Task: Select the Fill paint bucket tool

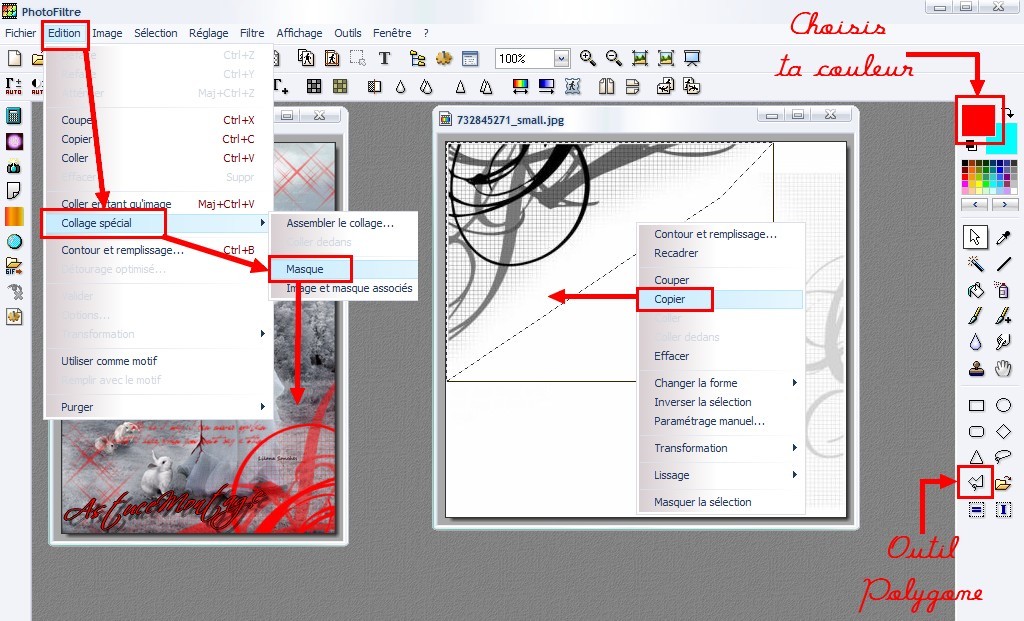Action: point(976,290)
